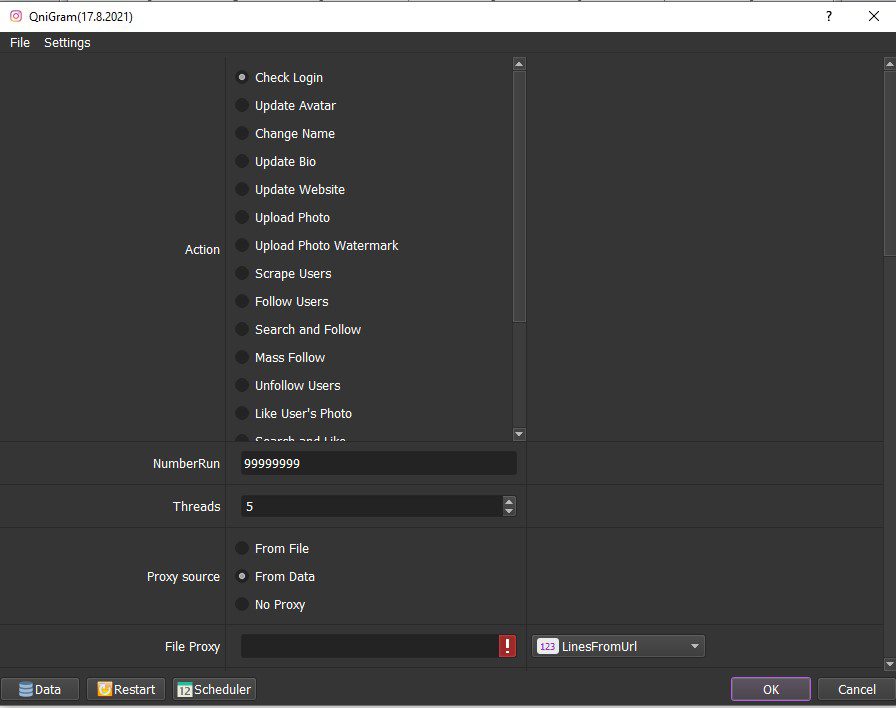Image resolution: width=896 pixels, height=708 pixels.
Task: Choose the No Proxy option
Action: click(x=271, y=605)
